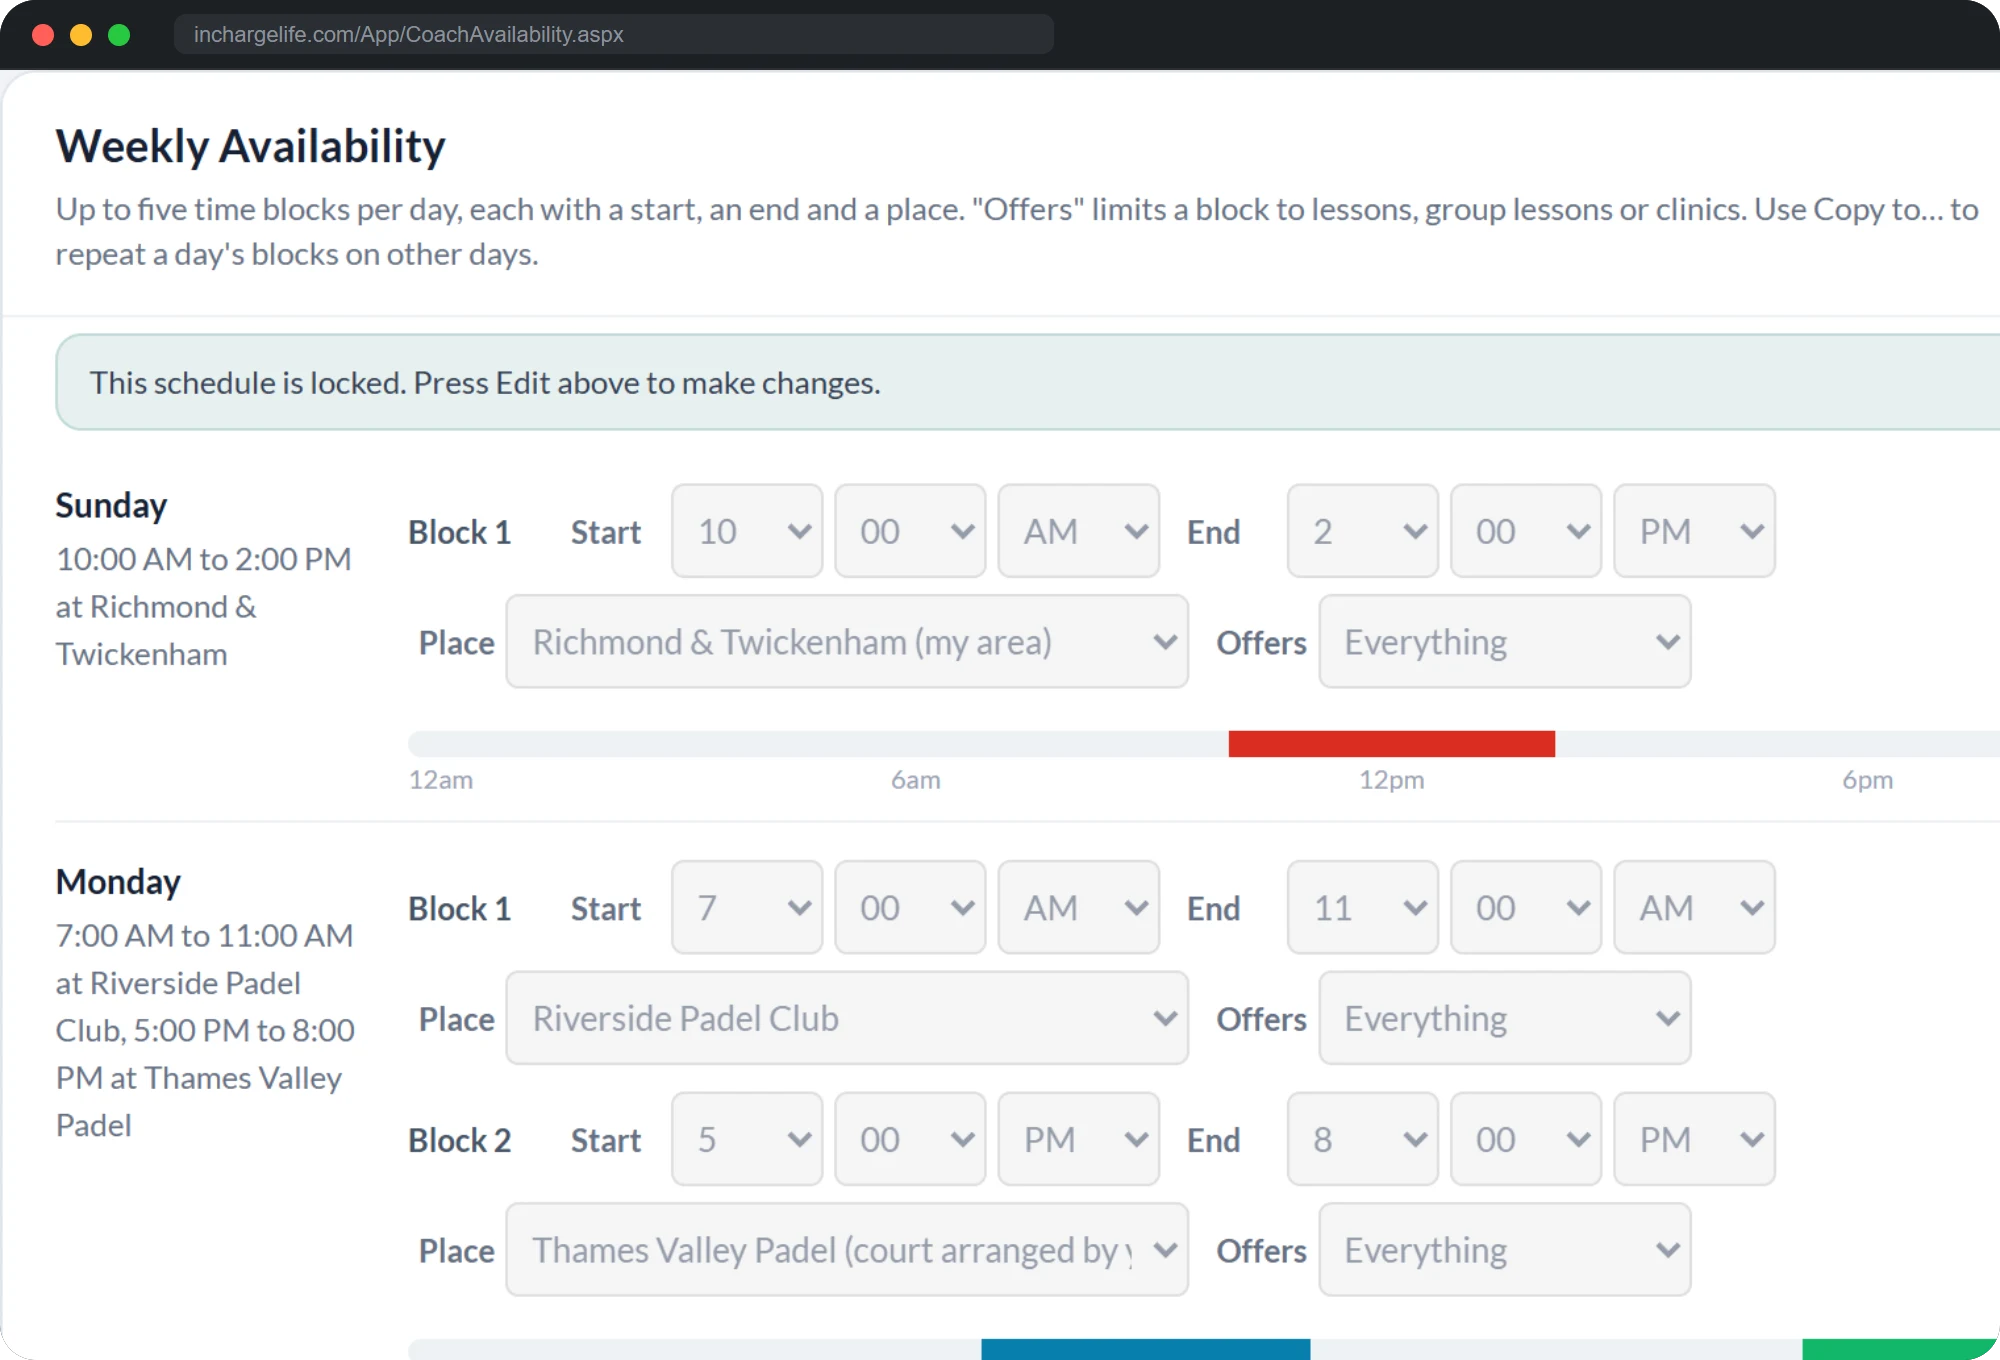Open Monday Block 2 start PM dropdown

1078,1139
